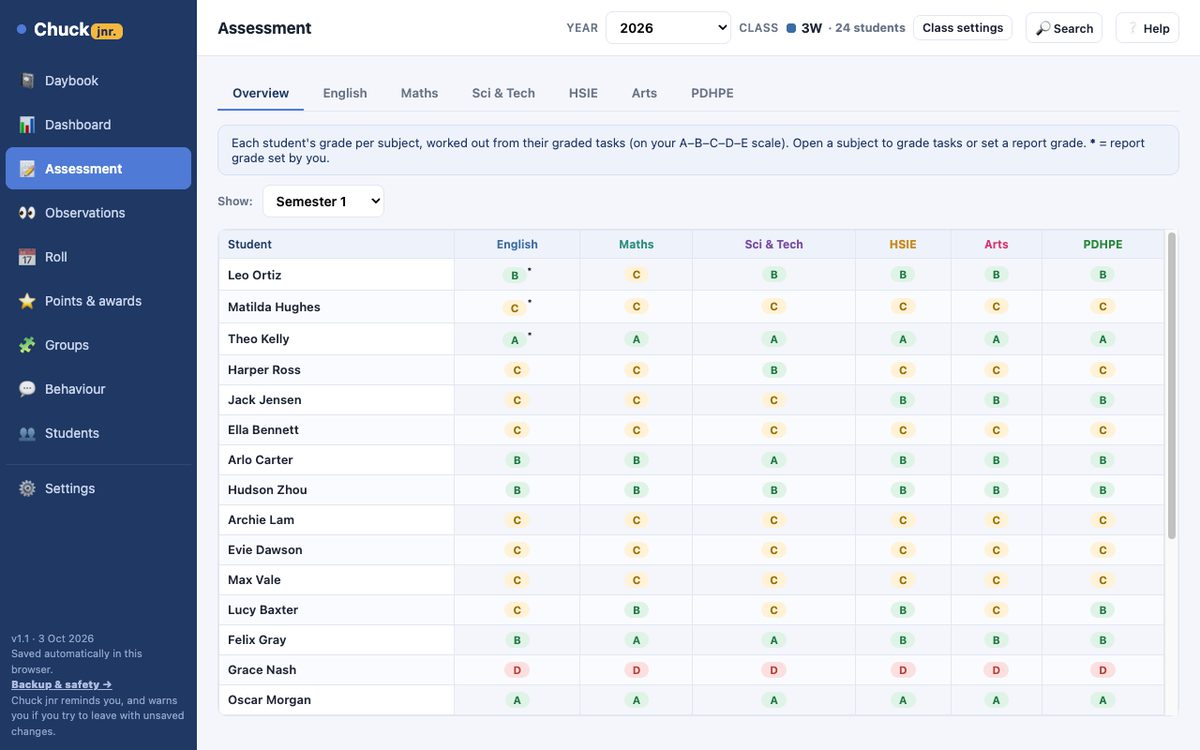Image resolution: width=1200 pixels, height=750 pixels.
Task: Click the Search button label
Action: point(1073,29)
